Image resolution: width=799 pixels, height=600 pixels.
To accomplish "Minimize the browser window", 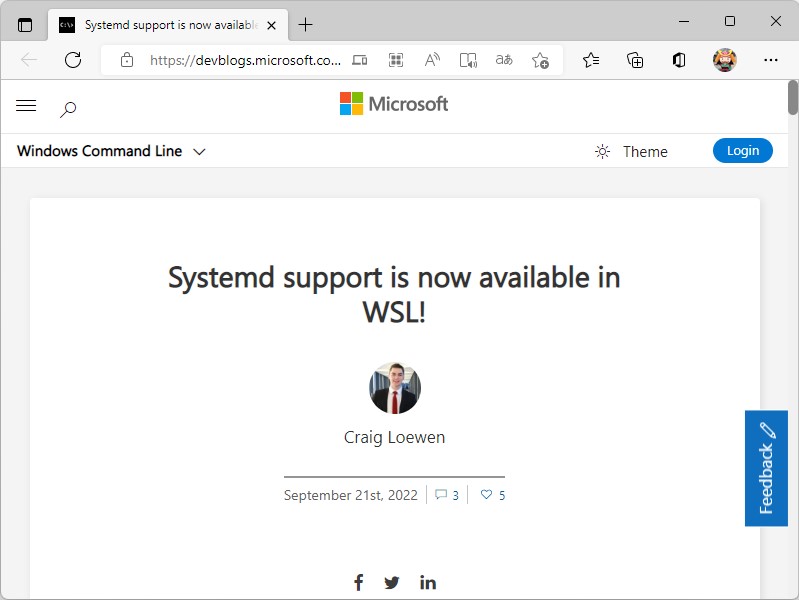I will 684,21.
